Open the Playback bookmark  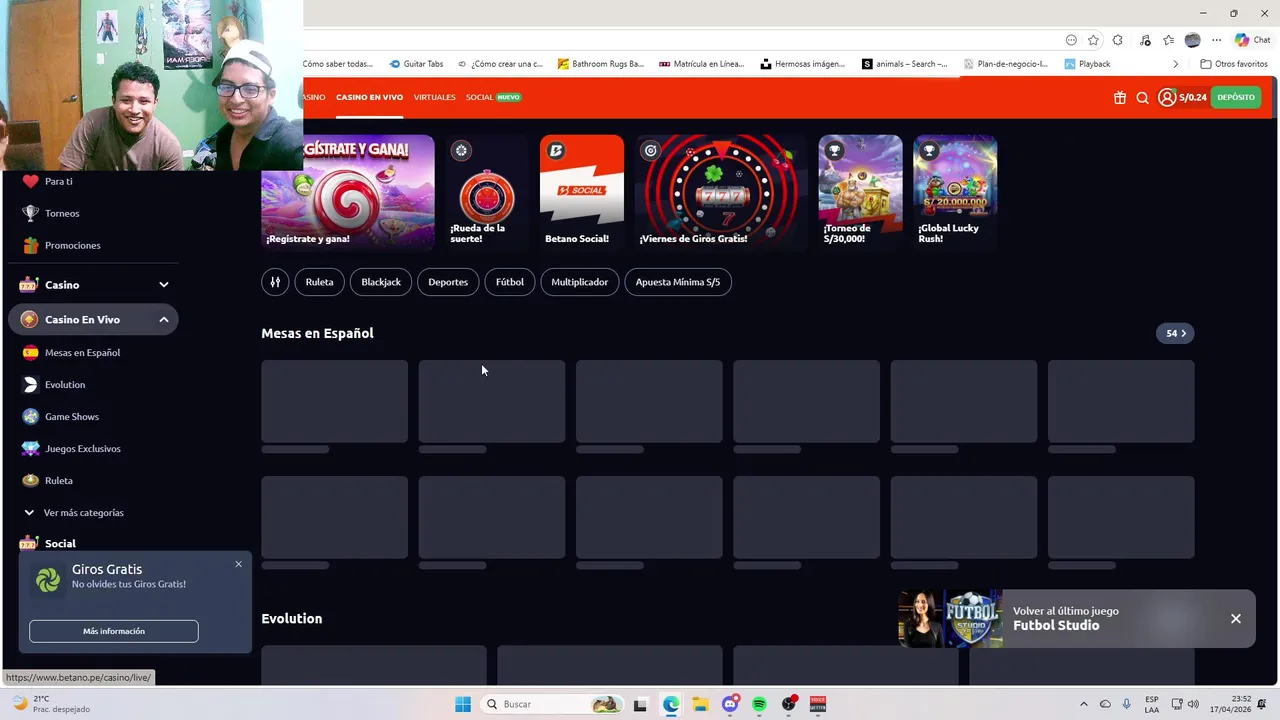[1087, 64]
